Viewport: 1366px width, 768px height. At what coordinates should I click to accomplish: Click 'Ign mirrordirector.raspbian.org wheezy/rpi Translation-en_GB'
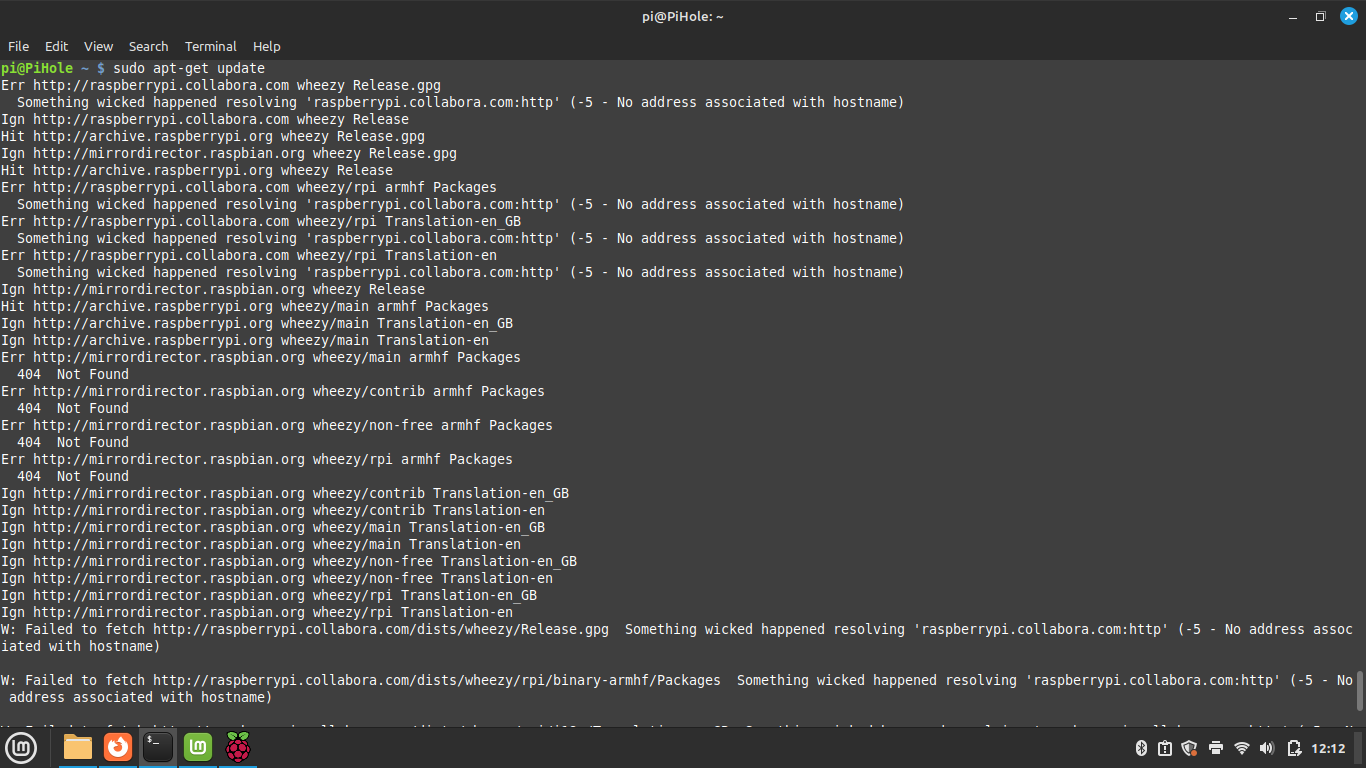click(269, 595)
